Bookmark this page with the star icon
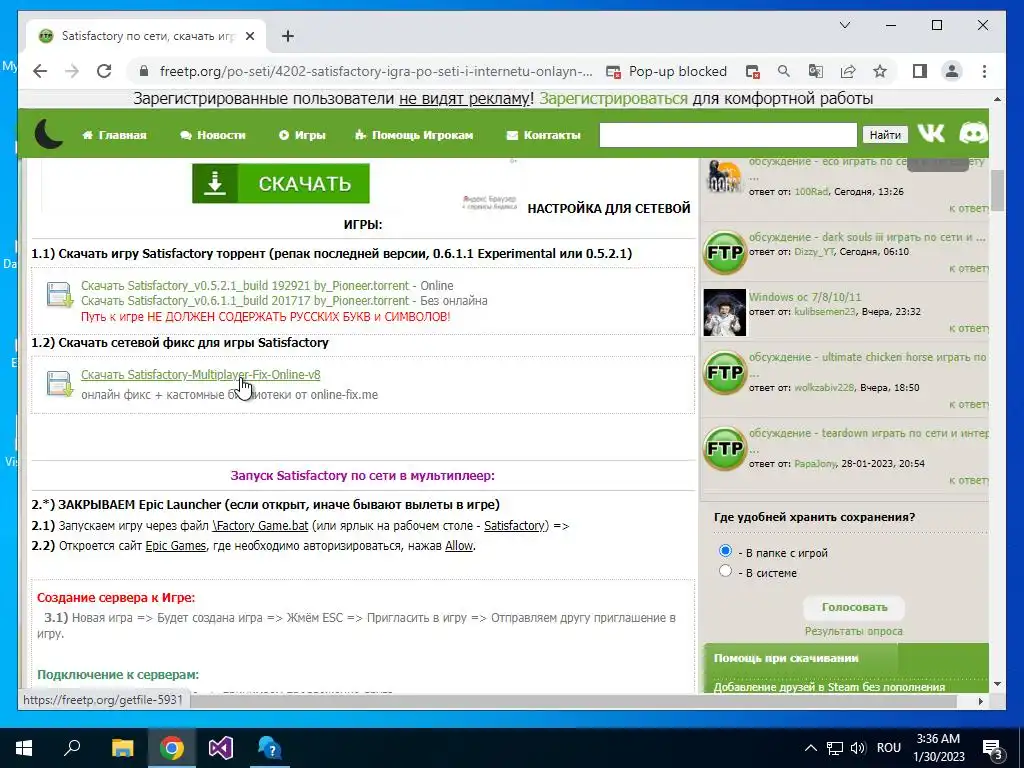 880,71
